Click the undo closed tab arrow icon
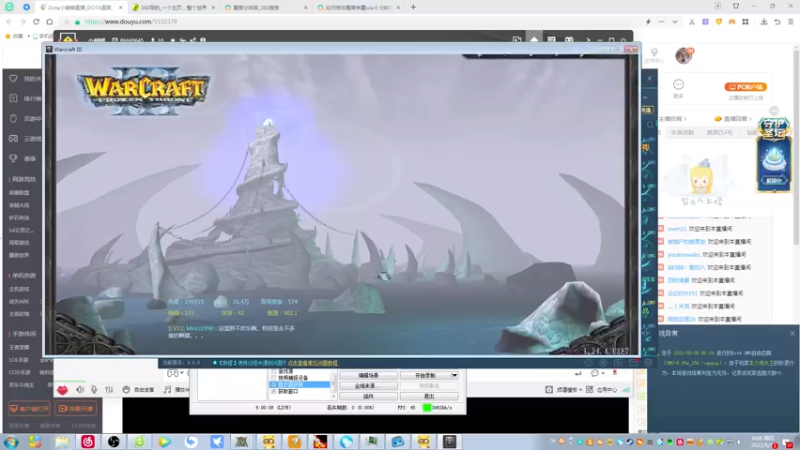 click(x=777, y=22)
